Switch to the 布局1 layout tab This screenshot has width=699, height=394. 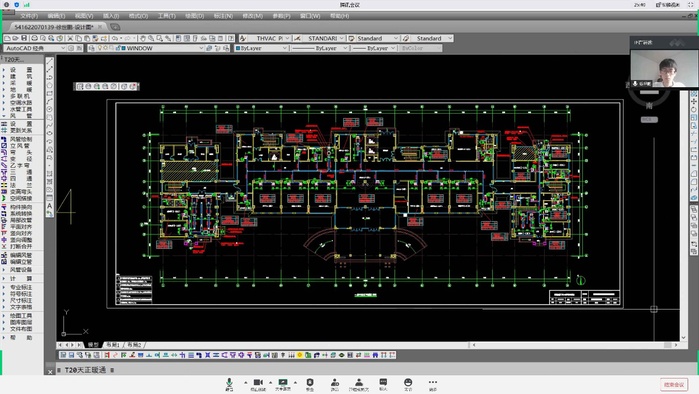[x=113, y=345]
